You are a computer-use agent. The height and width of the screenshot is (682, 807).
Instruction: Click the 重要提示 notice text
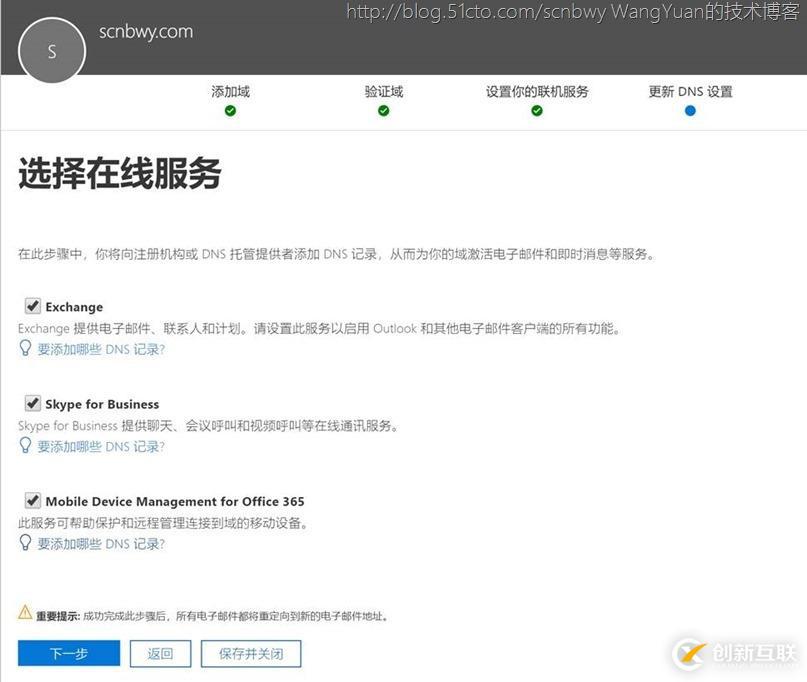pos(212,616)
